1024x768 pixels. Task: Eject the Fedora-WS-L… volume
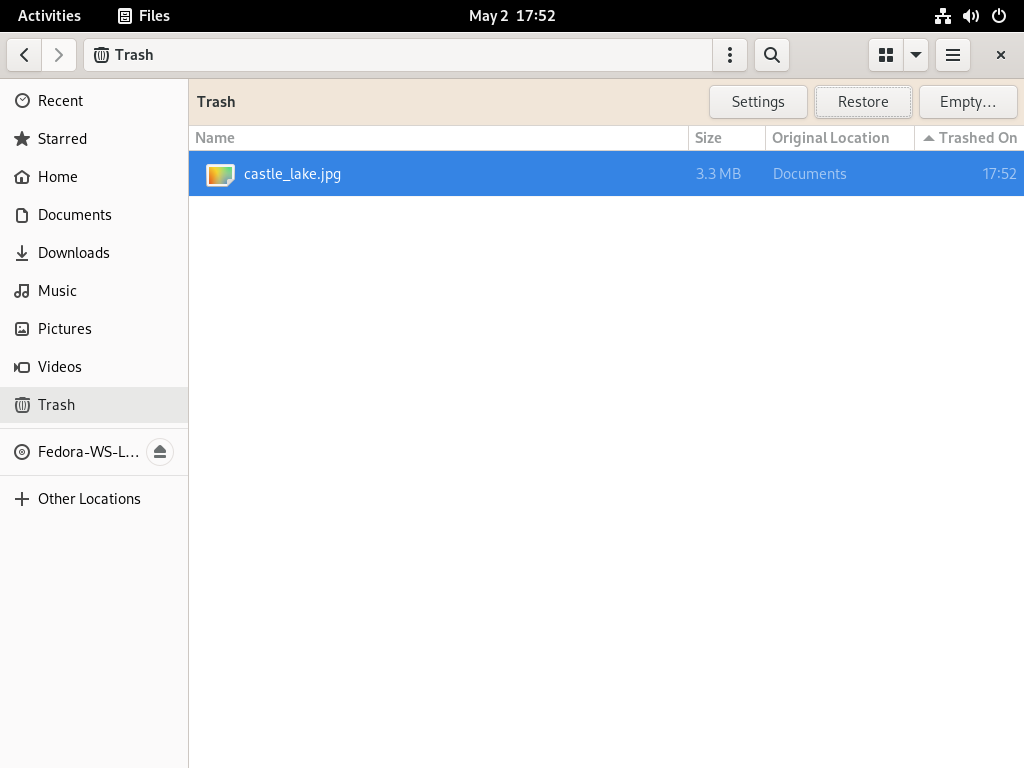(160, 452)
